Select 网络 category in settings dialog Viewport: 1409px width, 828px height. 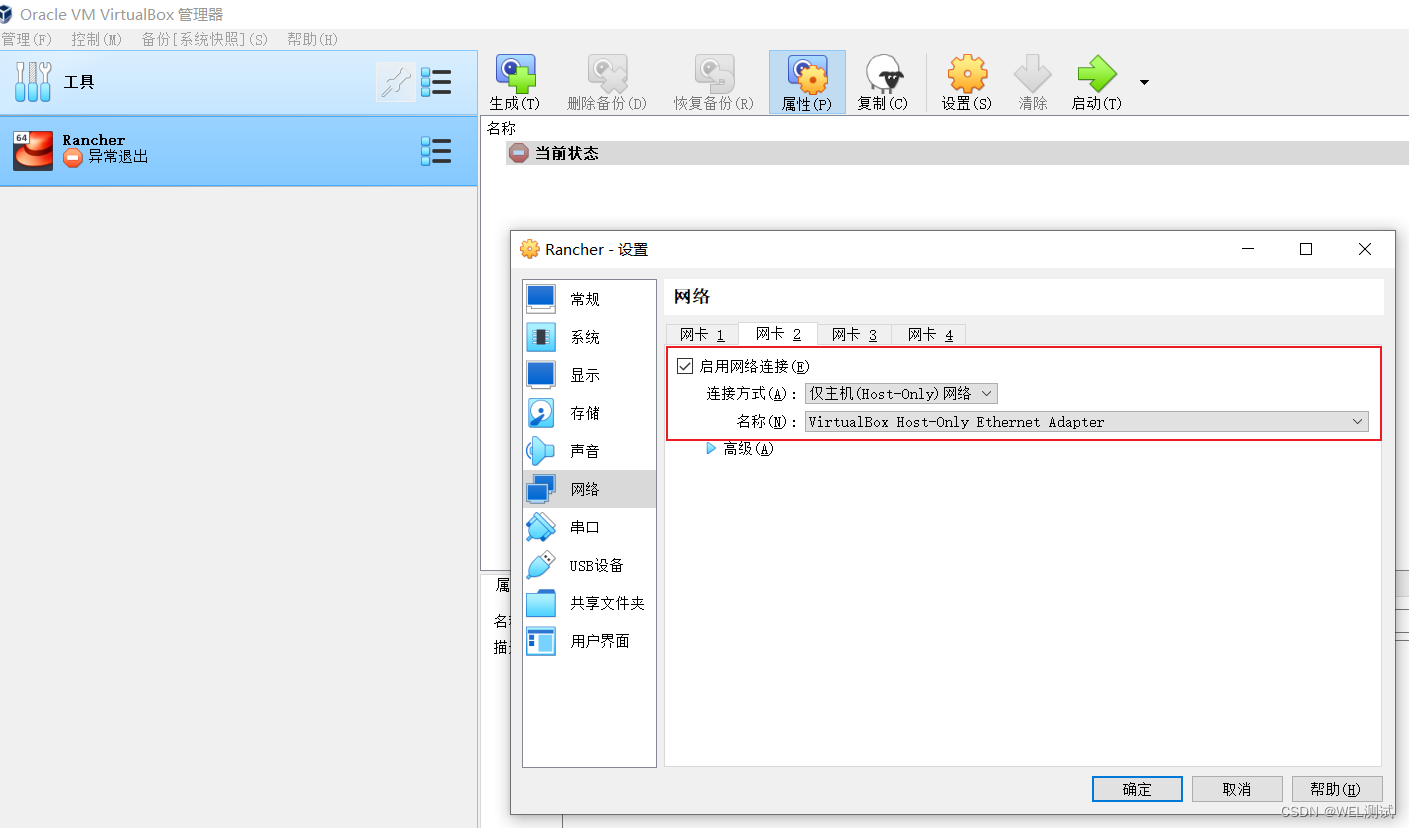click(x=589, y=489)
